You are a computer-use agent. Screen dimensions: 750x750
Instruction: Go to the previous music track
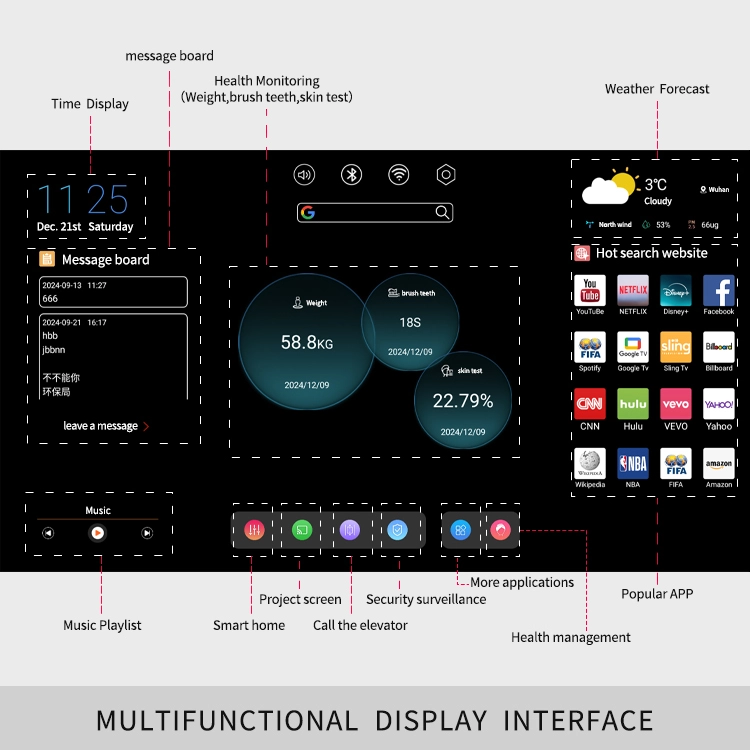(x=48, y=533)
